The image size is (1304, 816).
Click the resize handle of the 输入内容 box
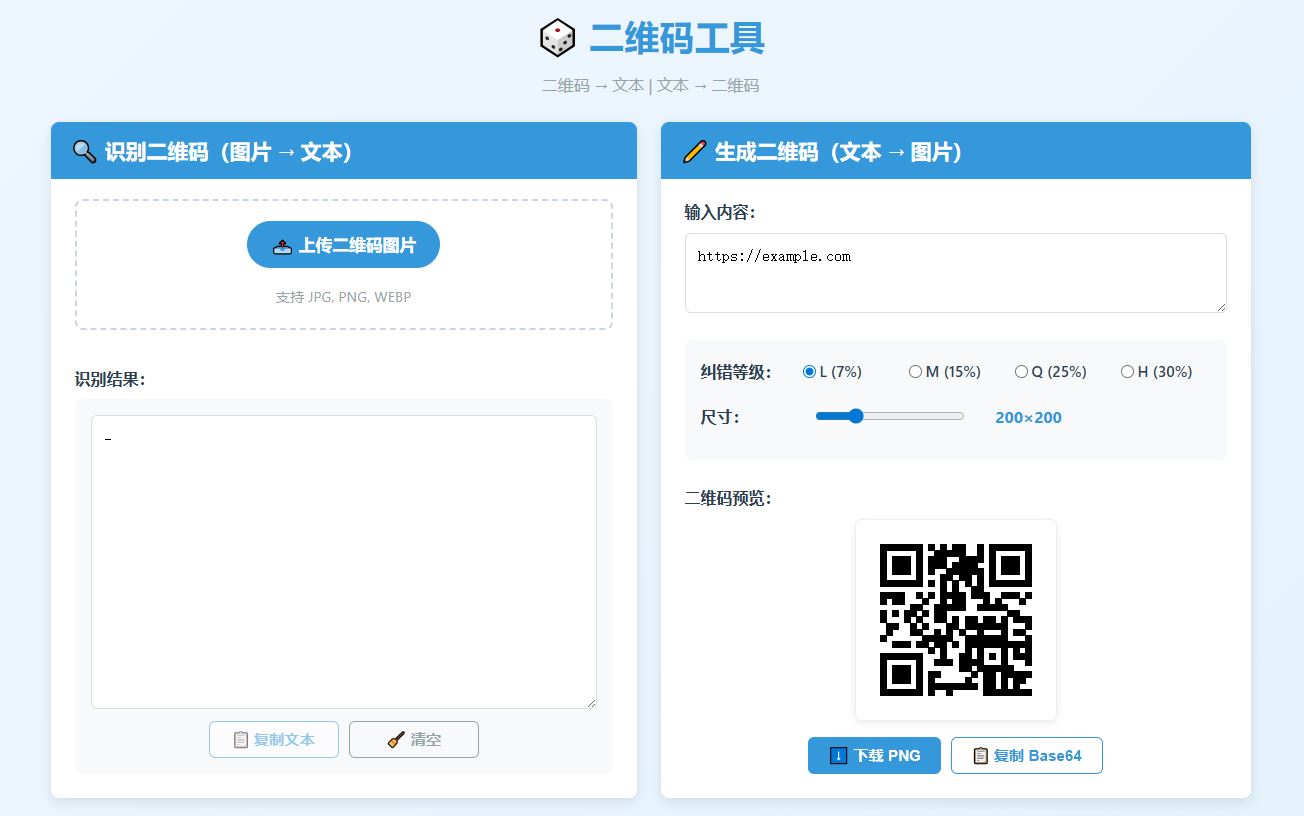(x=1220, y=306)
